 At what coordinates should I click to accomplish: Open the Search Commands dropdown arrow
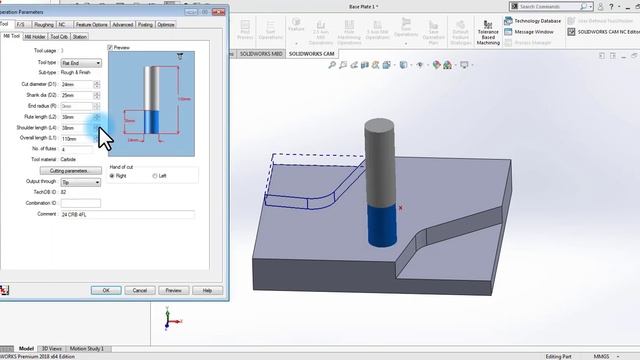[x=590, y=7]
